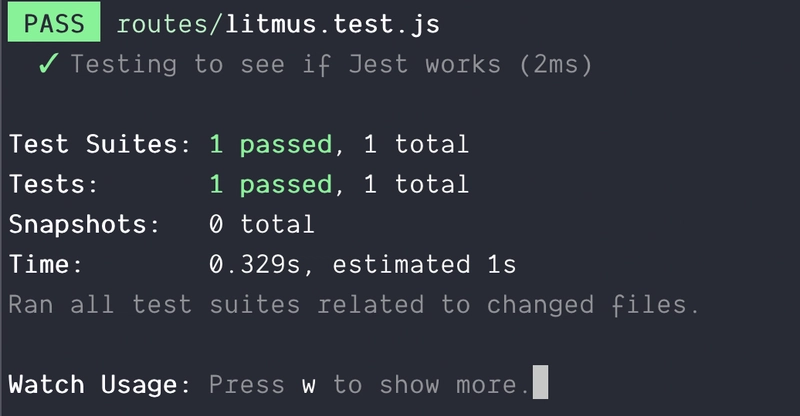800x416 pixels.
Task: Click '1 passed' in the Tests row
Action: (269, 184)
